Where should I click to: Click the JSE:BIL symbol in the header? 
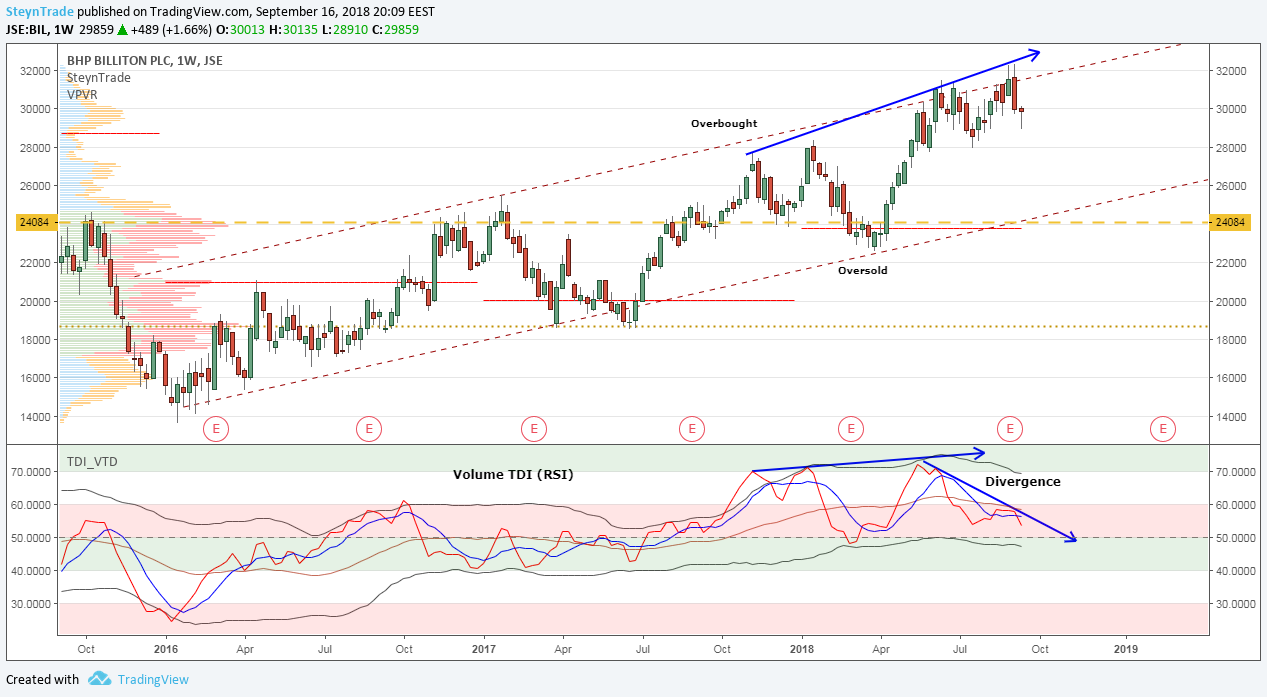pyautogui.click(x=27, y=30)
